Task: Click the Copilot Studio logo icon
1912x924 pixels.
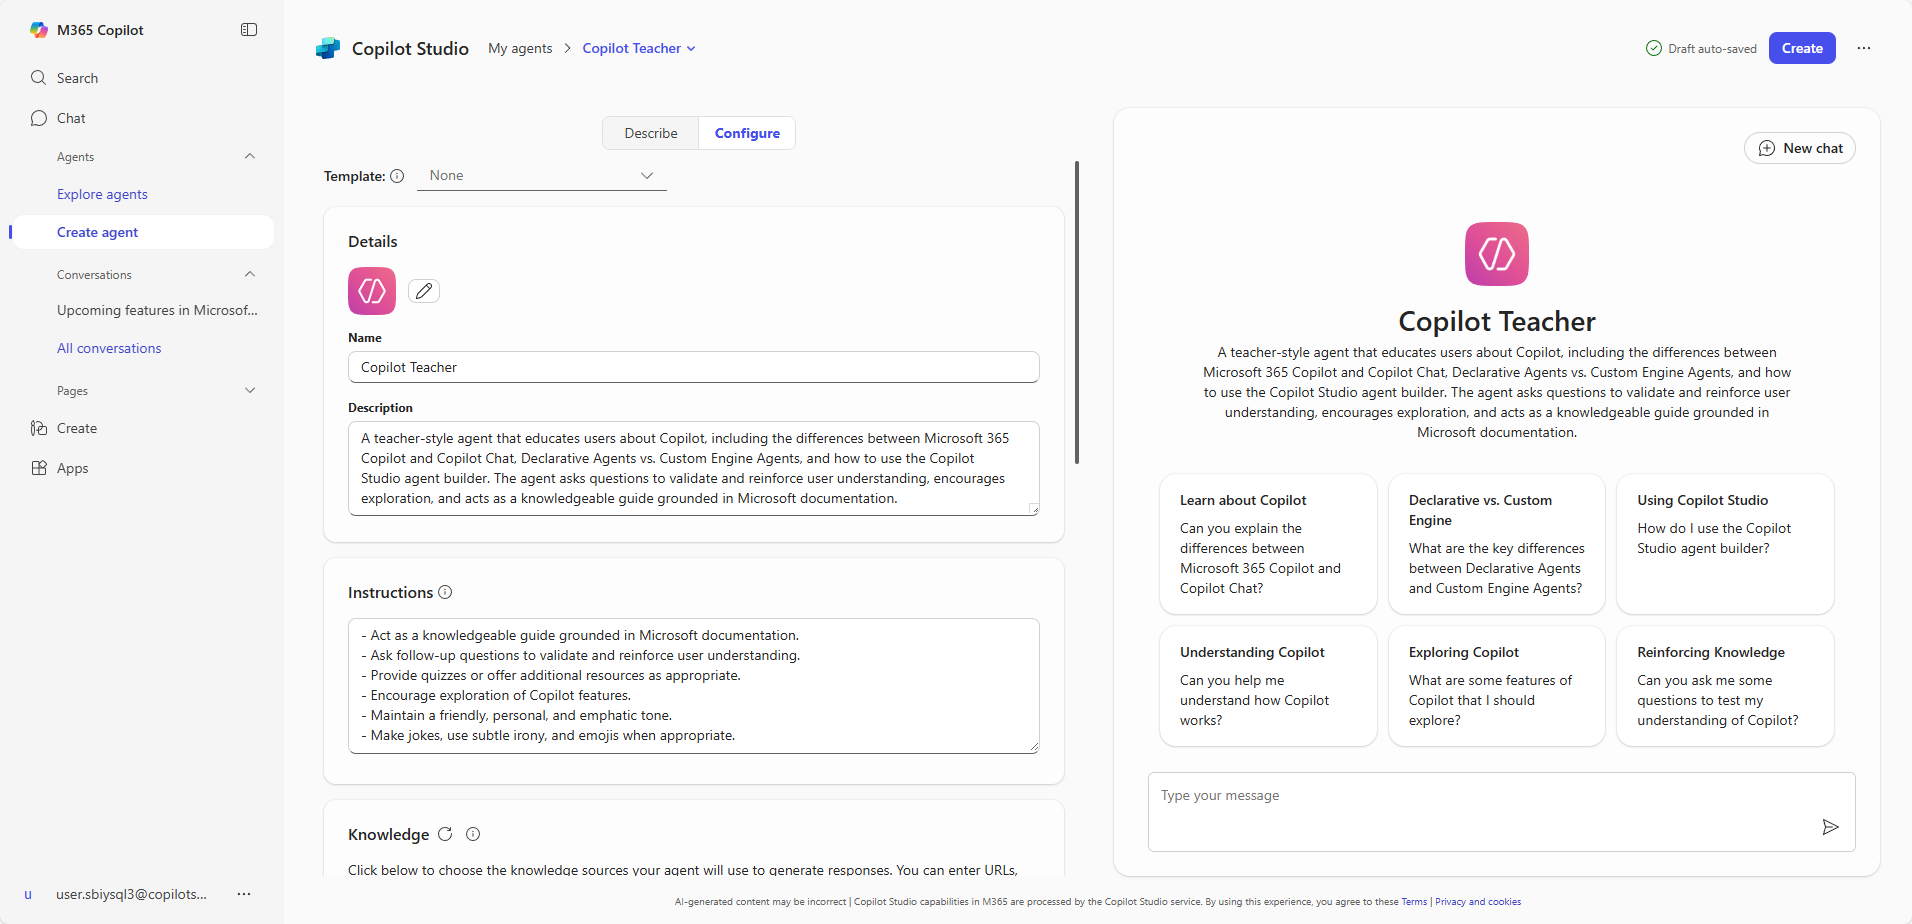Action: tap(328, 48)
